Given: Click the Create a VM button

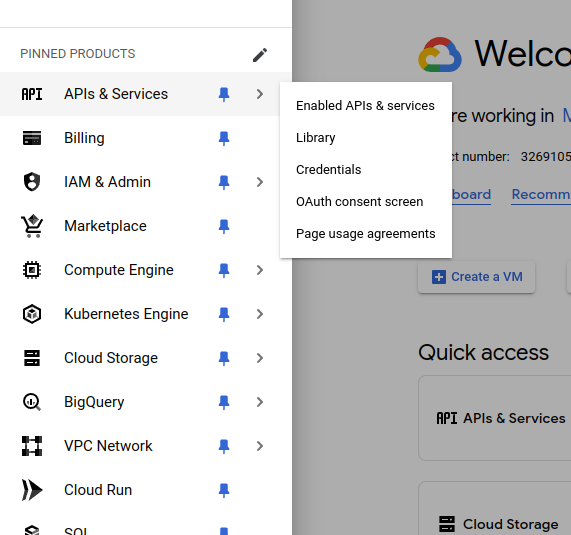Looking at the screenshot, I should (x=477, y=277).
